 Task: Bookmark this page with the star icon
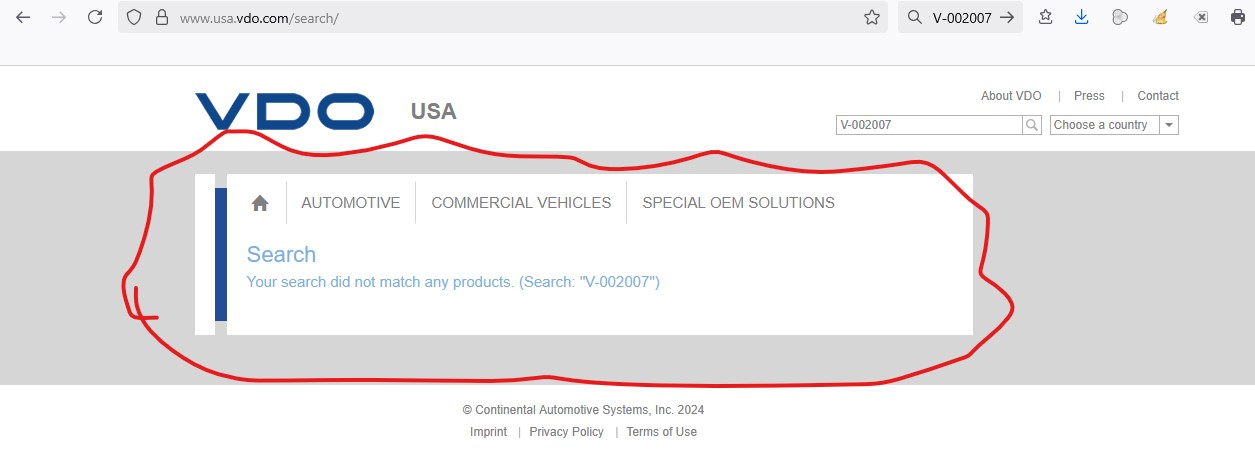(871, 17)
